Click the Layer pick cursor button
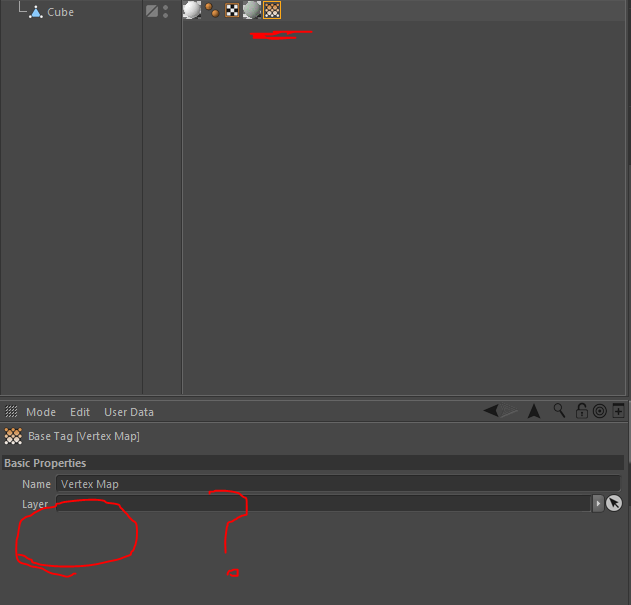The image size is (631, 605). click(x=614, y=503)
